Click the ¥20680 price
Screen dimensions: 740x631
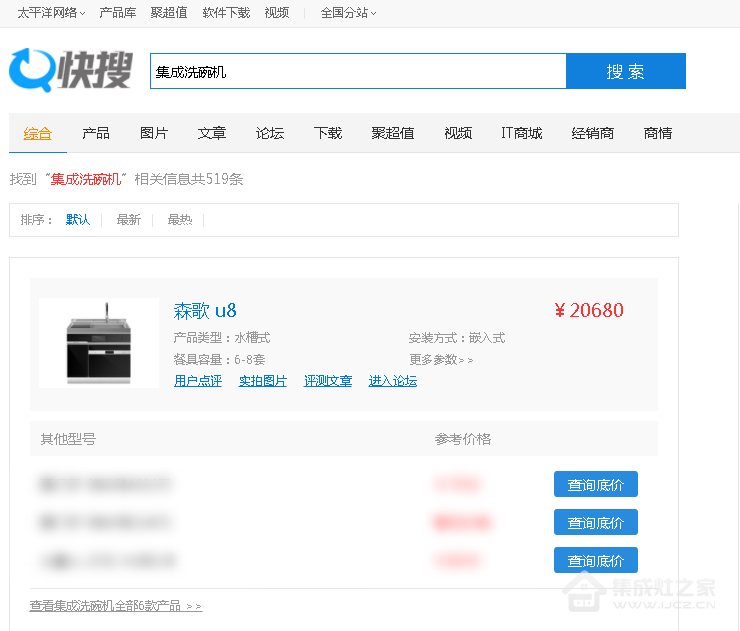[x=589, y=311]
